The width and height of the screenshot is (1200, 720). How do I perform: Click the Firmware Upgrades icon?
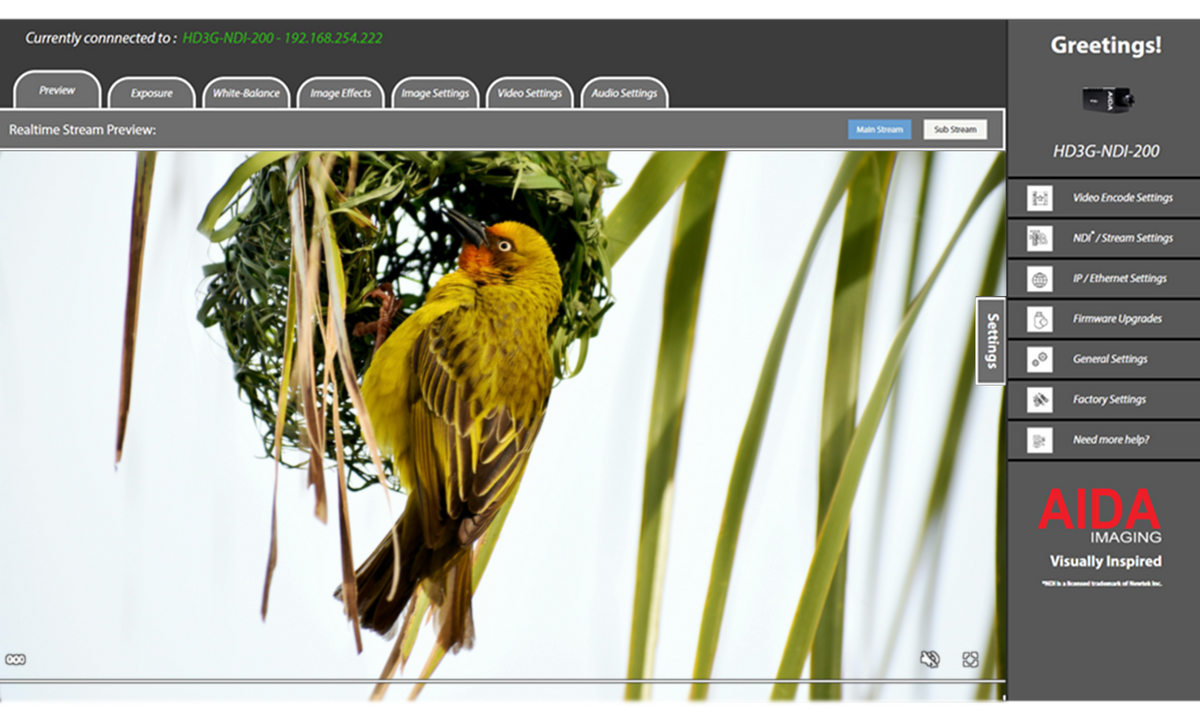(1040, 319)
